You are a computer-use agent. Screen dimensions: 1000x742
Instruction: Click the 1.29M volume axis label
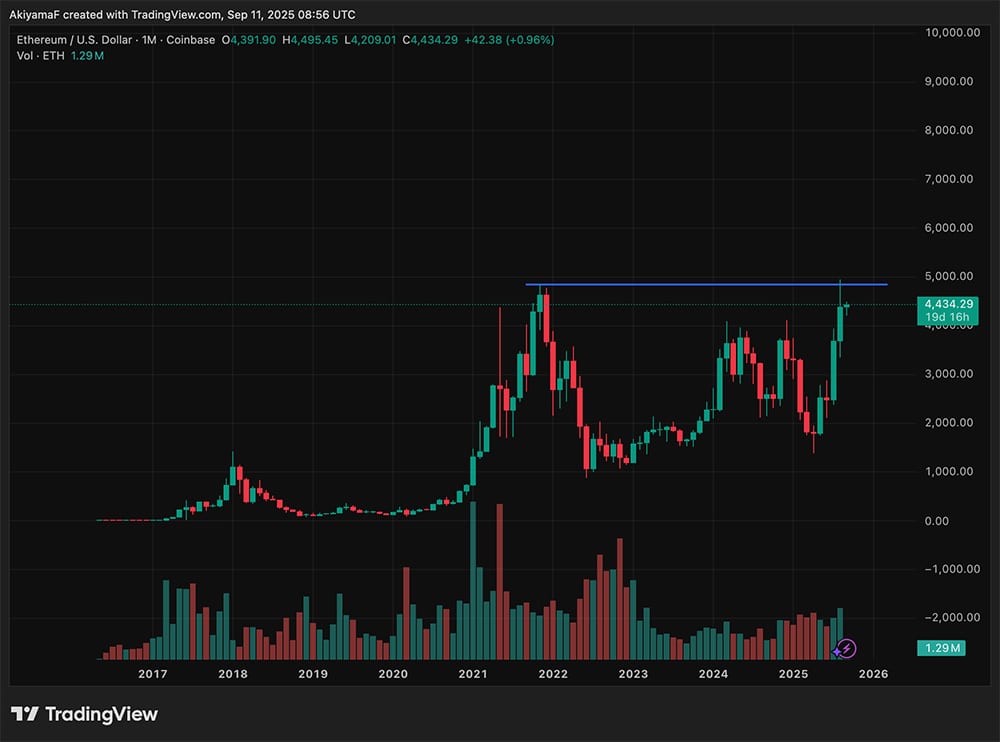coord(941,648)
